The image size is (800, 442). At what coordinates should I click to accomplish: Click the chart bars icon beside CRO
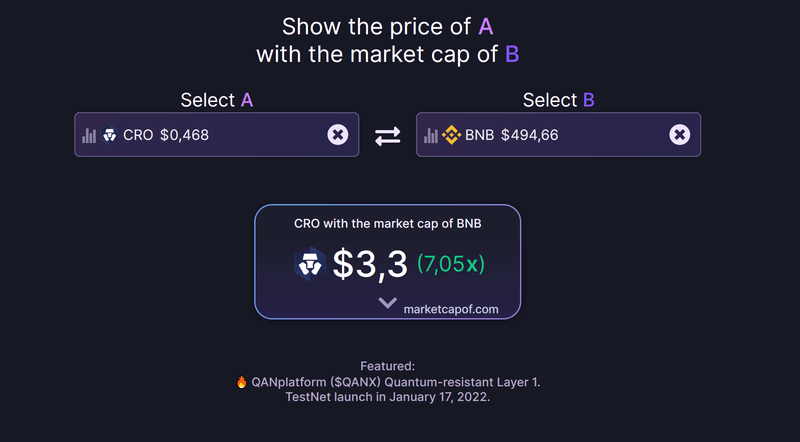pos(90,135)
